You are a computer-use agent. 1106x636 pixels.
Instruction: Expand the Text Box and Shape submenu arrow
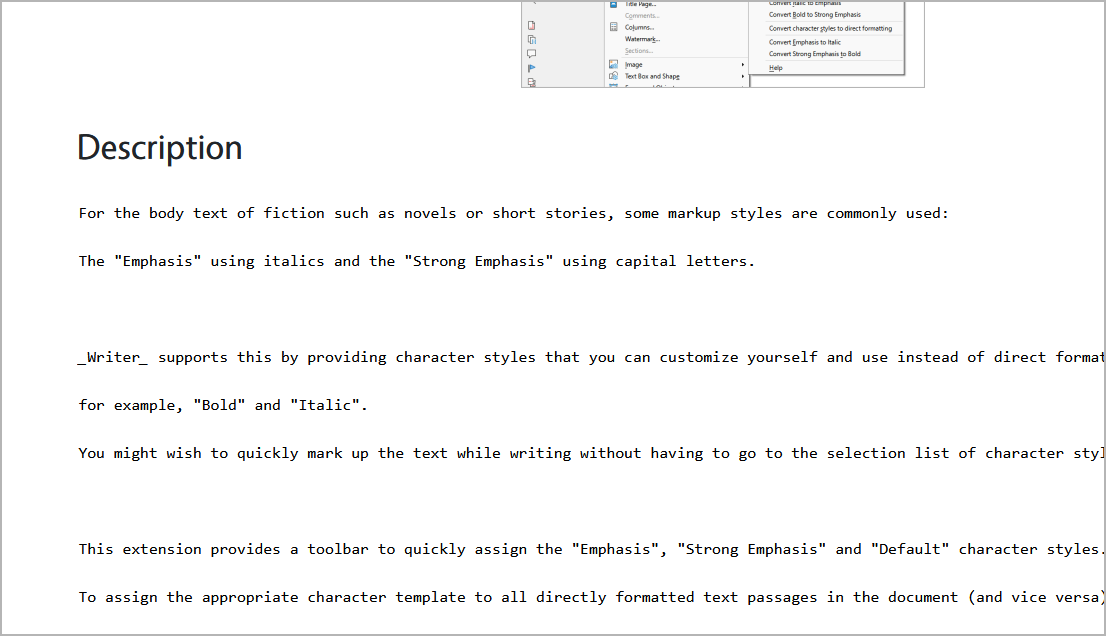click(743, 76)
